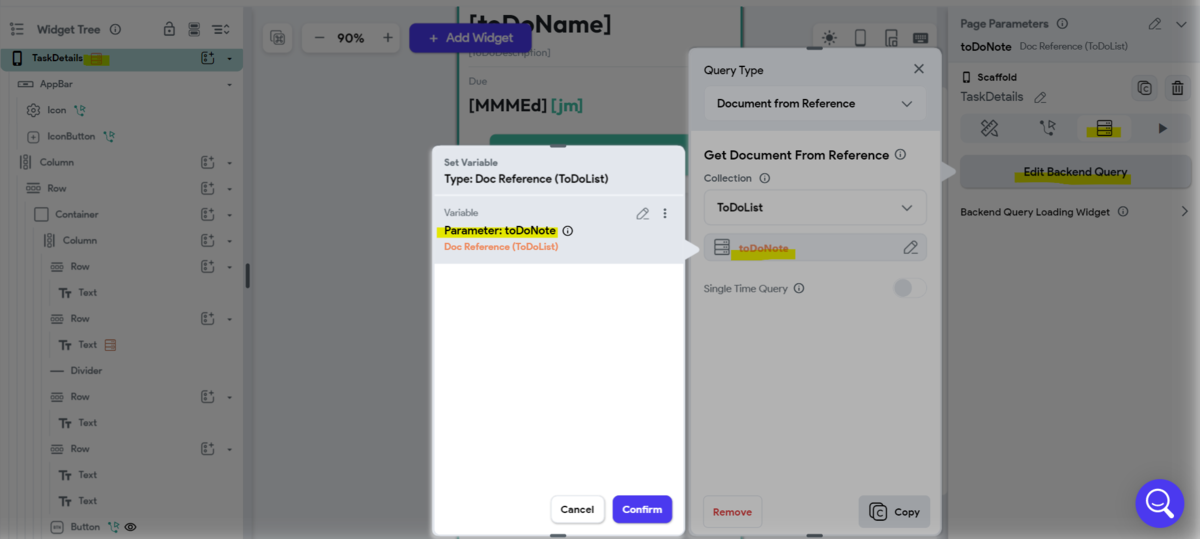Edit page parameters pencil icon
The width and height of the screenshot is (1200, 539).
click(x=1155, y=24)
